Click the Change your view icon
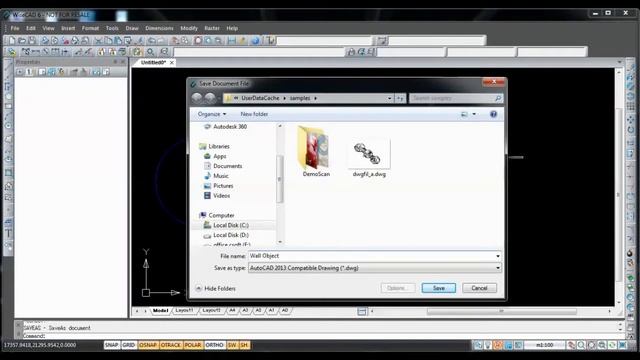Screen dimensions: 640x360 pos(464,114)
